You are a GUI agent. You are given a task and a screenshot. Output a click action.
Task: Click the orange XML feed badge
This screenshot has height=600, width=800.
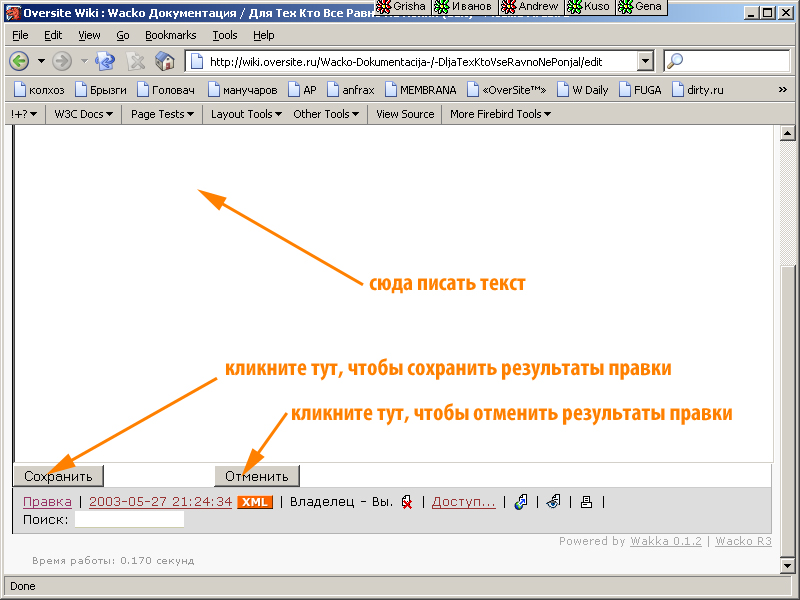255,502
